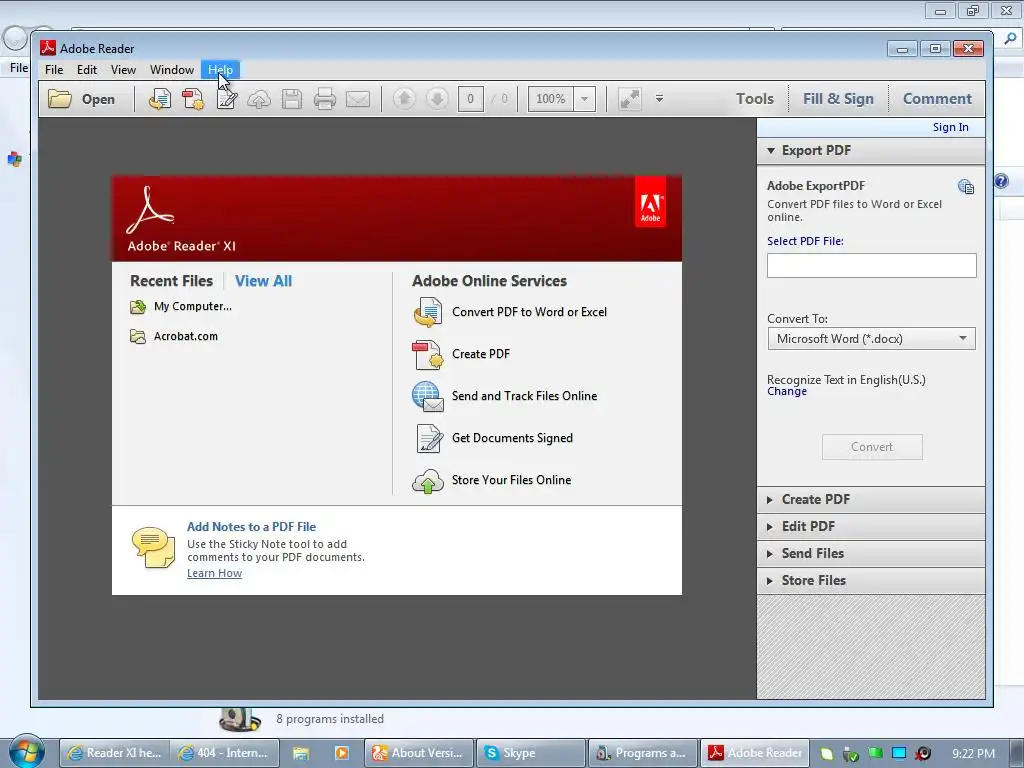This screenshot has height=768, width=1024.
Task: Open the Comment pane
Action: tap(937, 99)
